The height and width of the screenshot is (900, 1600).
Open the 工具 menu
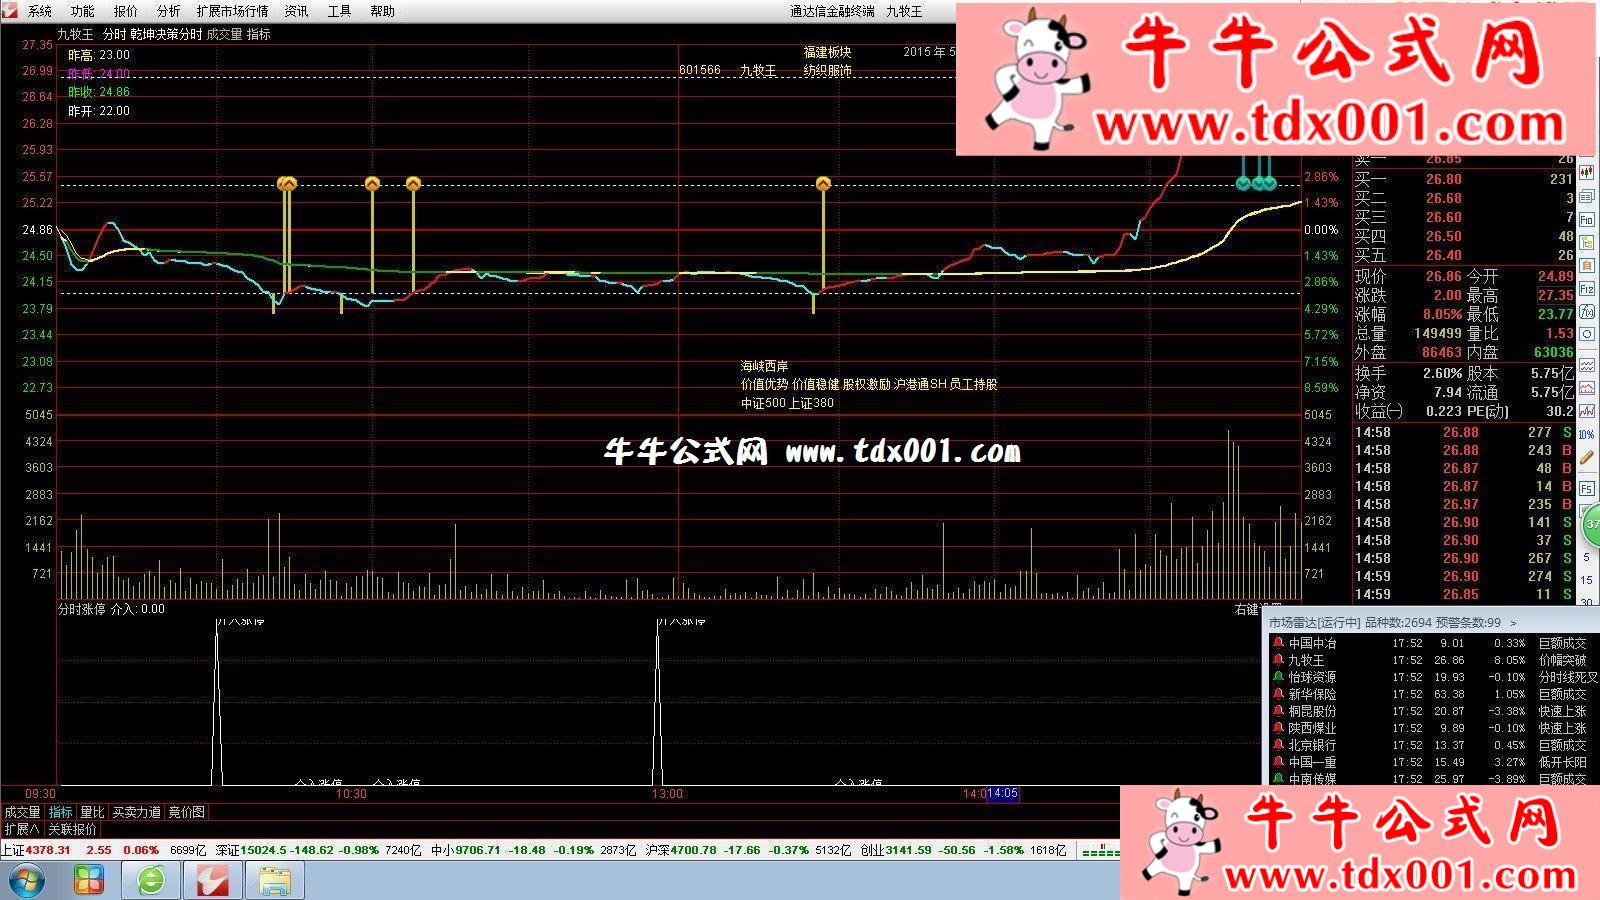(x=339, y=11)
